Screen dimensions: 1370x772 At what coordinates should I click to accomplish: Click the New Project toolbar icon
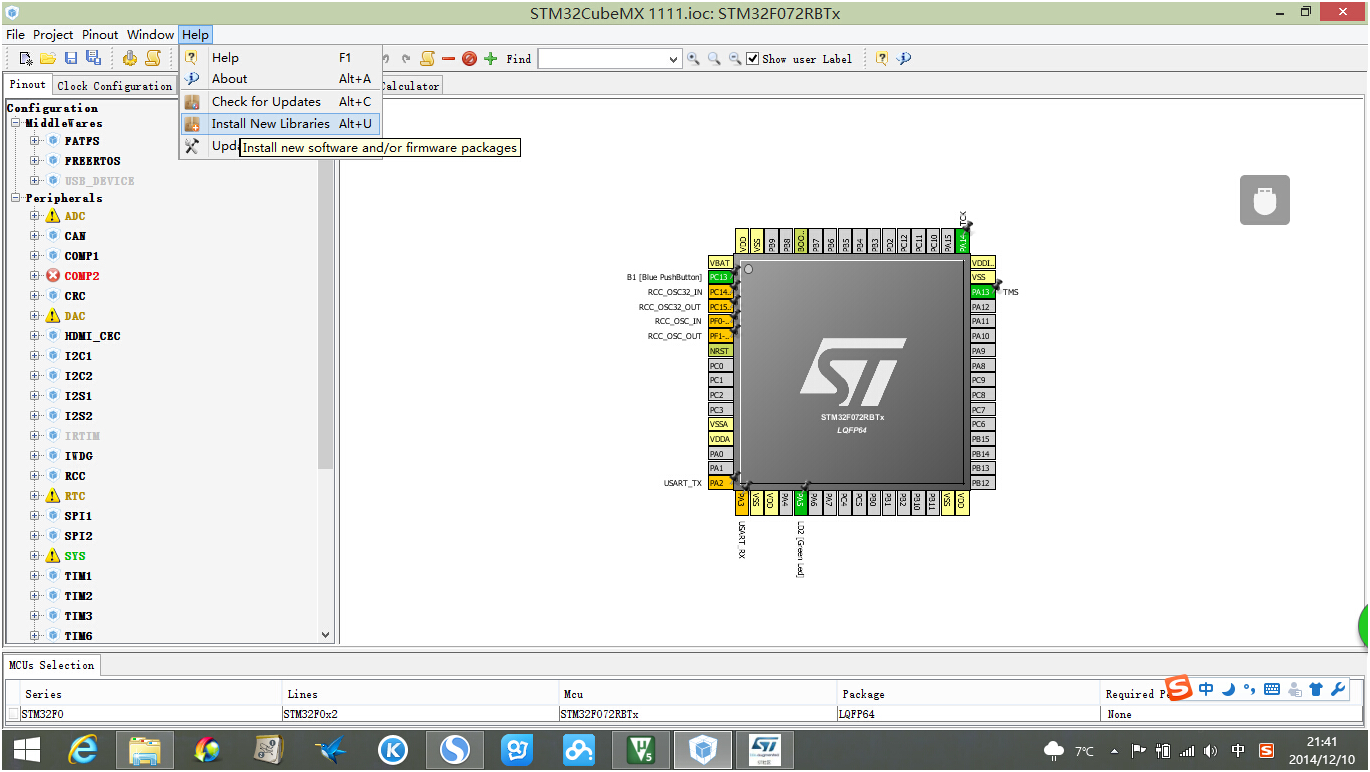point(26,59)
